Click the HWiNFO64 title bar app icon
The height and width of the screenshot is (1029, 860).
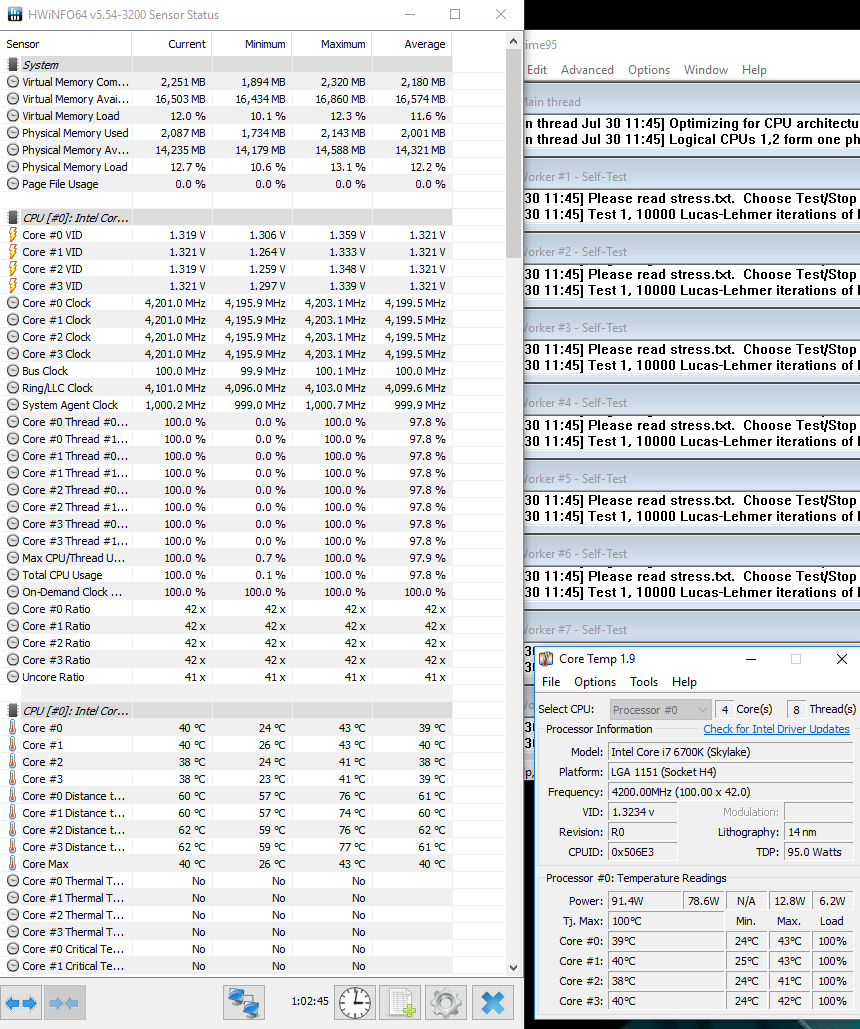coord(15,15)
